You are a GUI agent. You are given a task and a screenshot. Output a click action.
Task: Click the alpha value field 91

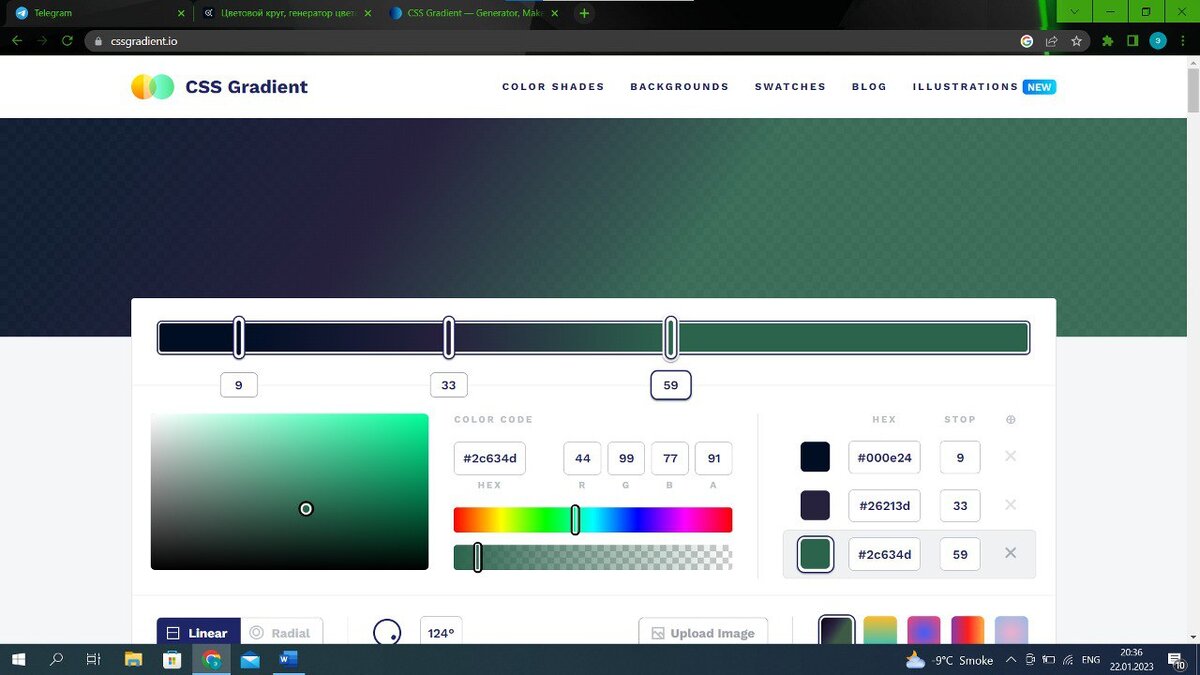tap(714, 458)
